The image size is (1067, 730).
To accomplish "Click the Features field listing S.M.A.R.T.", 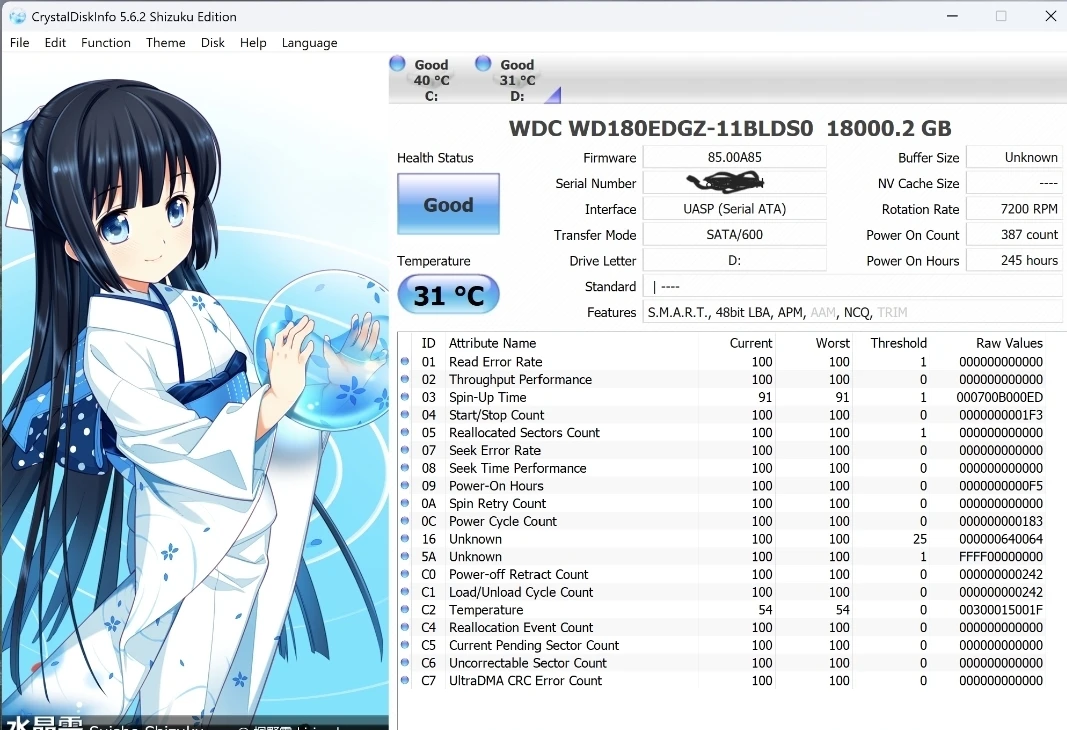I will [852, 312].
